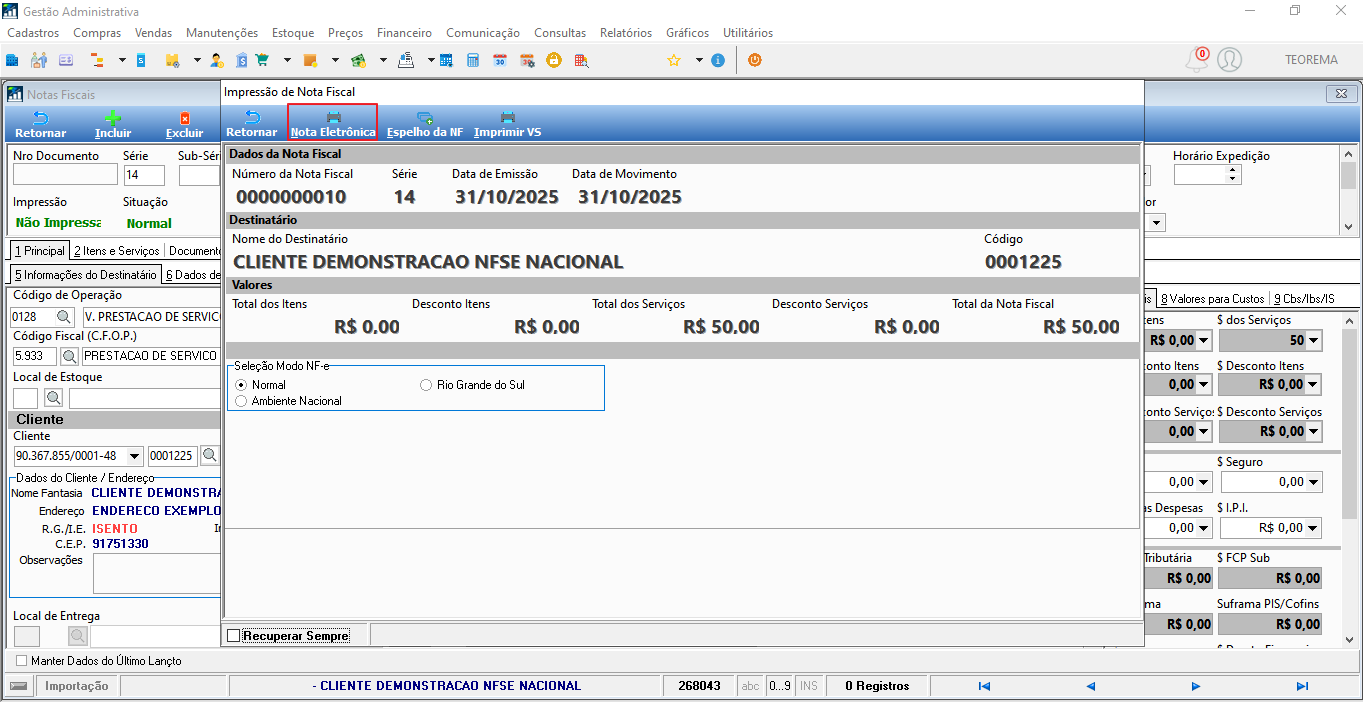Click the search magnifier beside C.F.O.P. field

[x=70, y=356]
